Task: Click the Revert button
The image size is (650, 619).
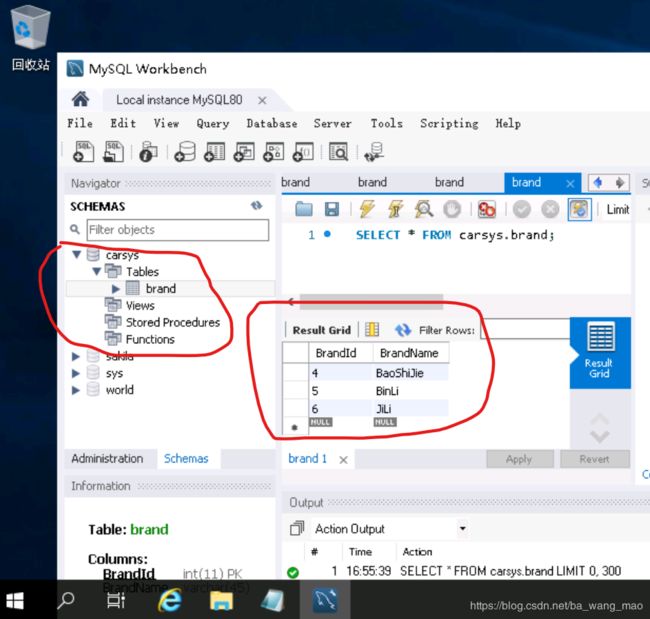Action: coord(594,459)
